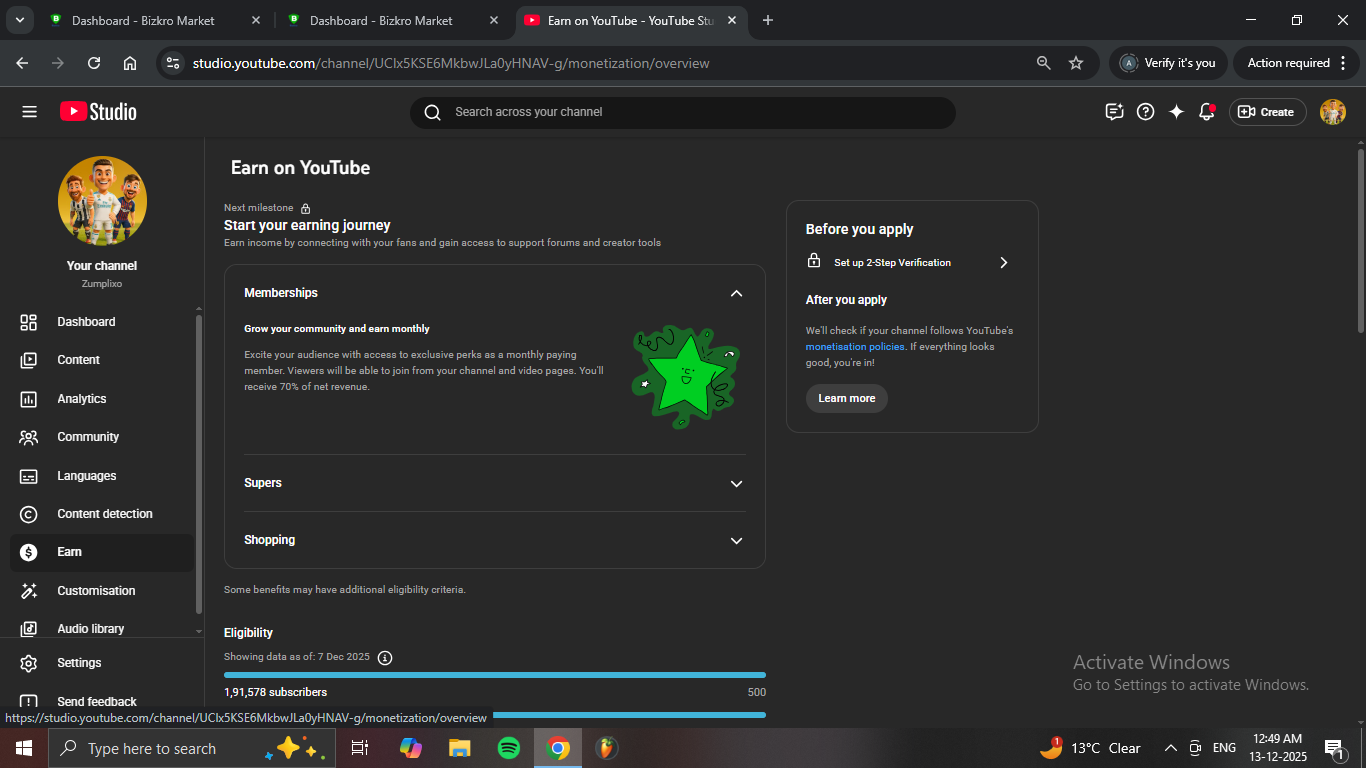Open the feedback comment icon in header
1366x768 pixels.
[1114, 112]
